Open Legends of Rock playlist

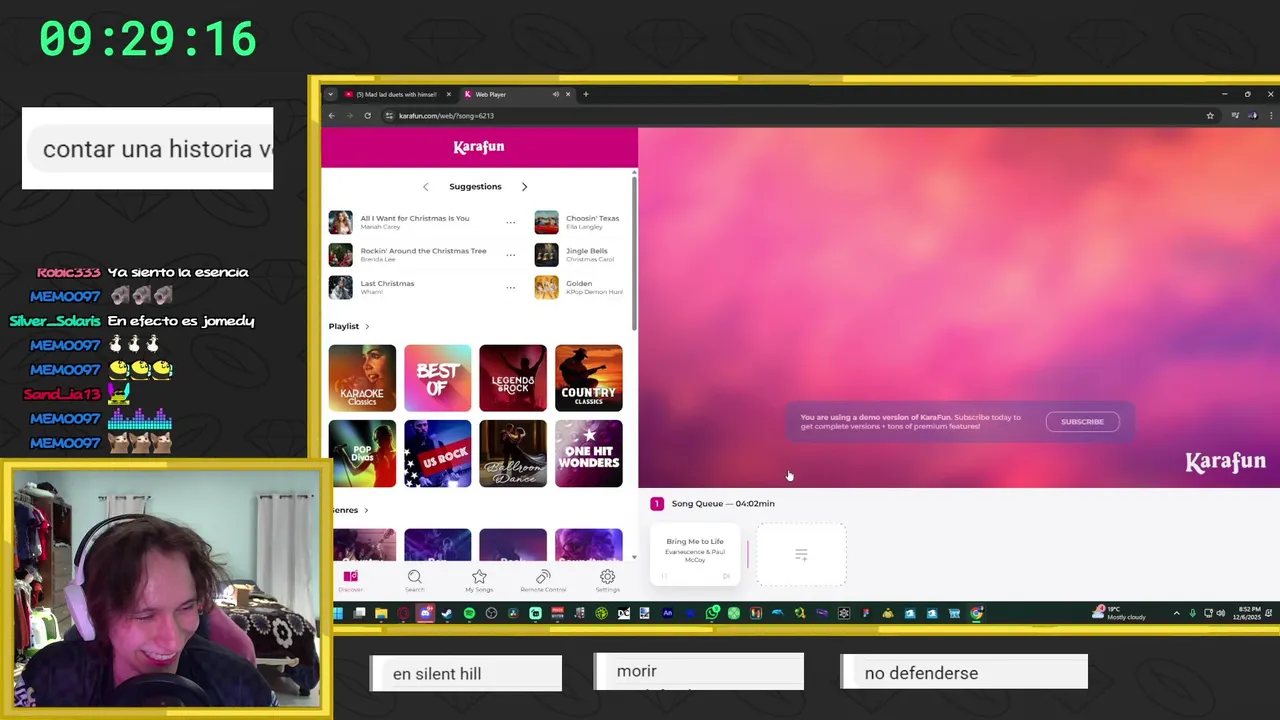[x=513, y=378]
